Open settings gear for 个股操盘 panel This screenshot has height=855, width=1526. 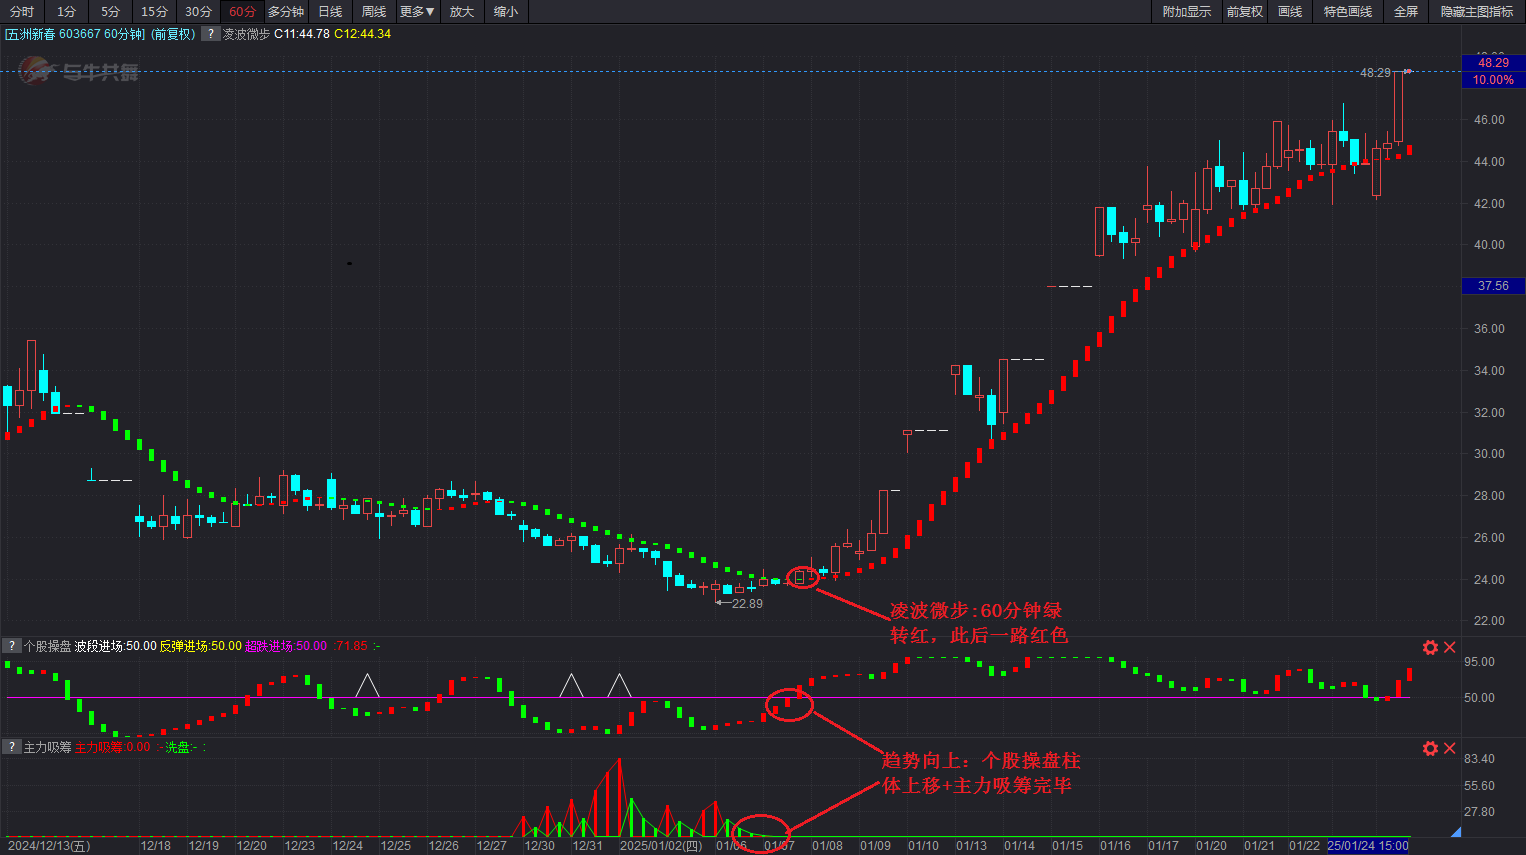[1430, 647]
